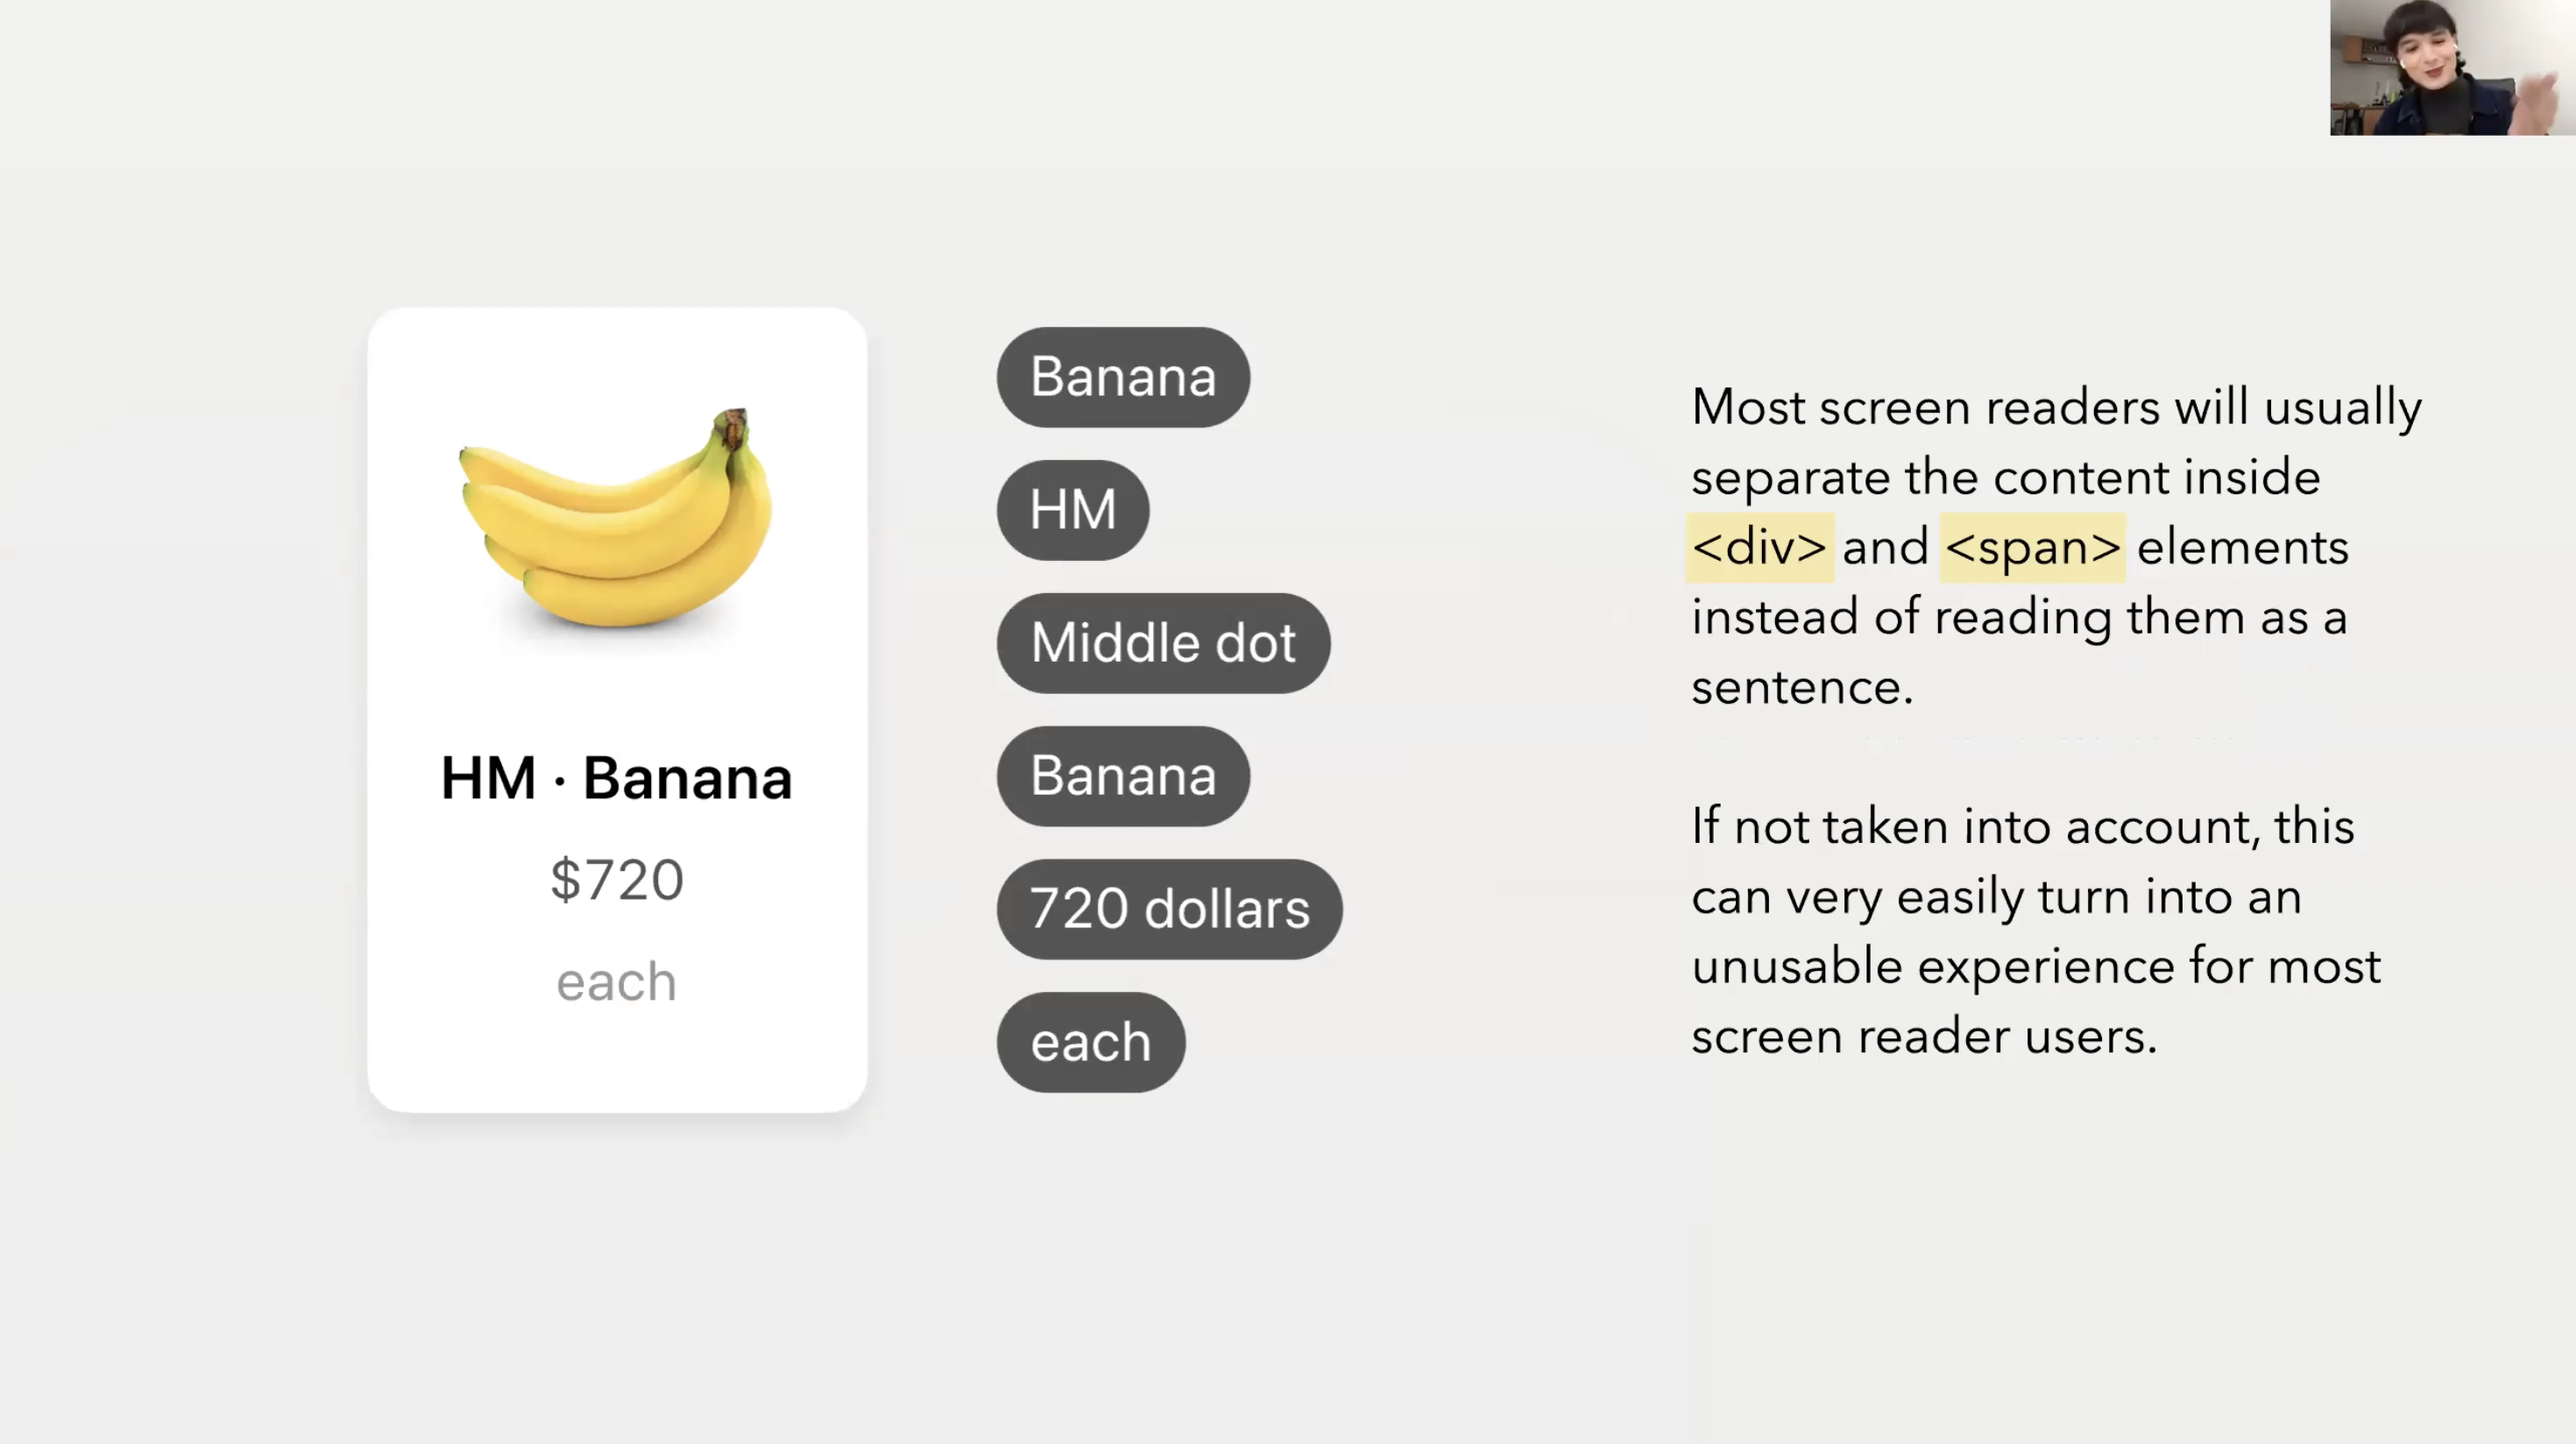Click the word sentence in first paragraph
2576x1444 pixels.
[x=1801, y=688]
